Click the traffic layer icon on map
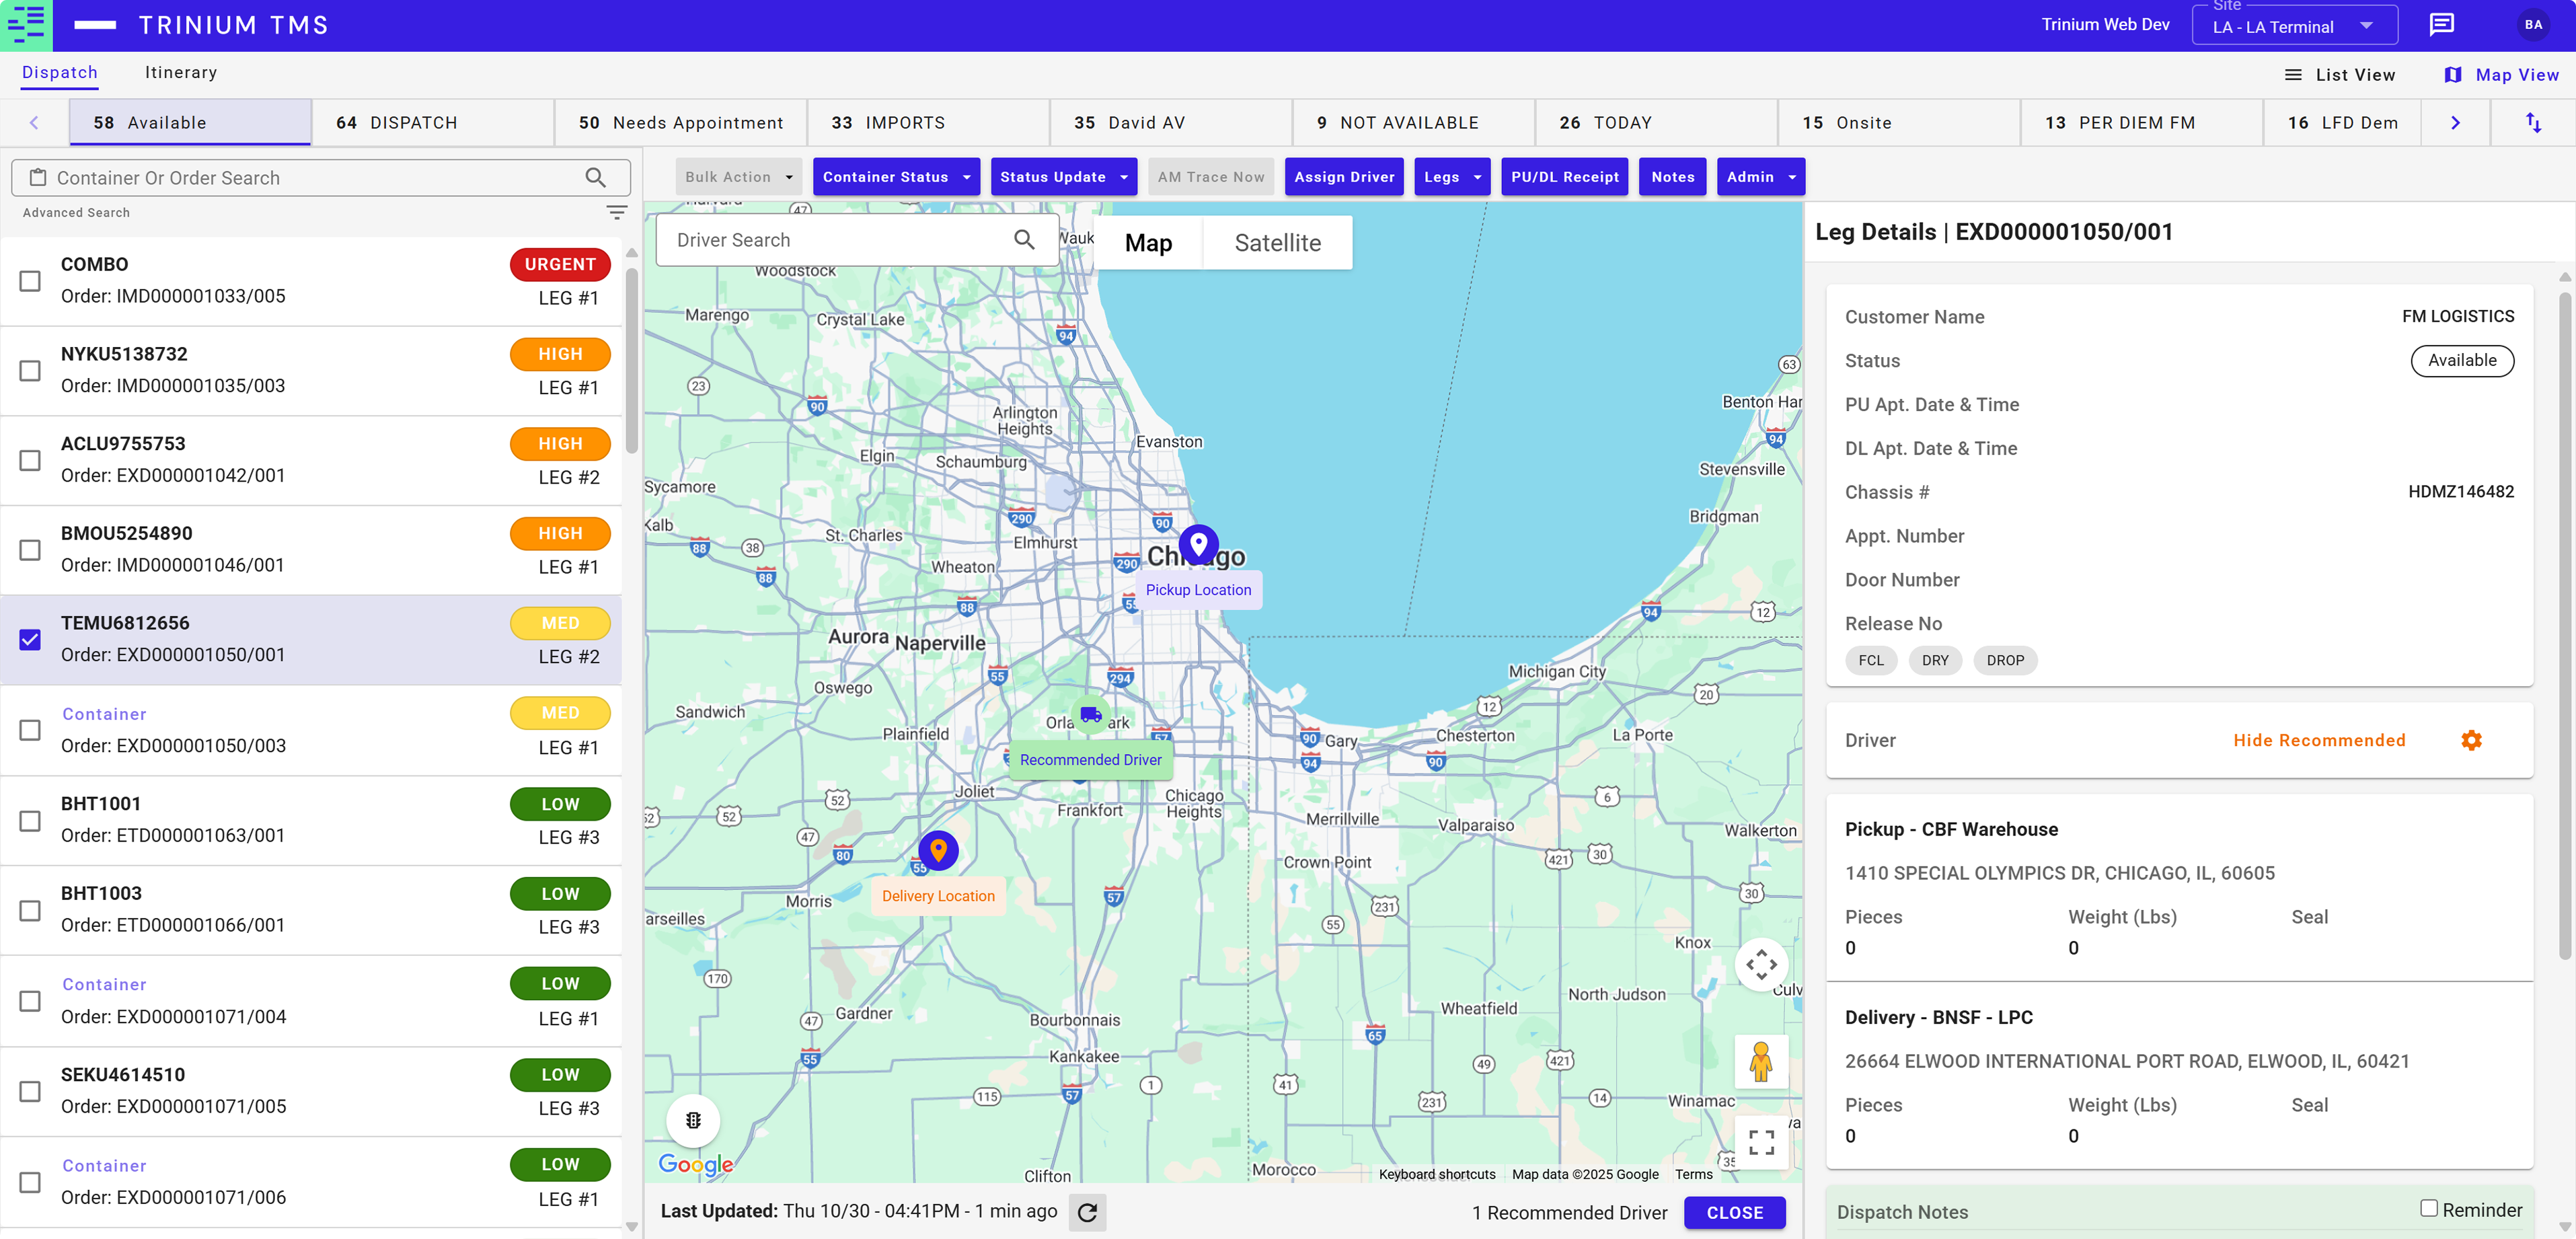Image resolution: width=2576 pixels, height=1239 pixels. [x=693, y=1120]
